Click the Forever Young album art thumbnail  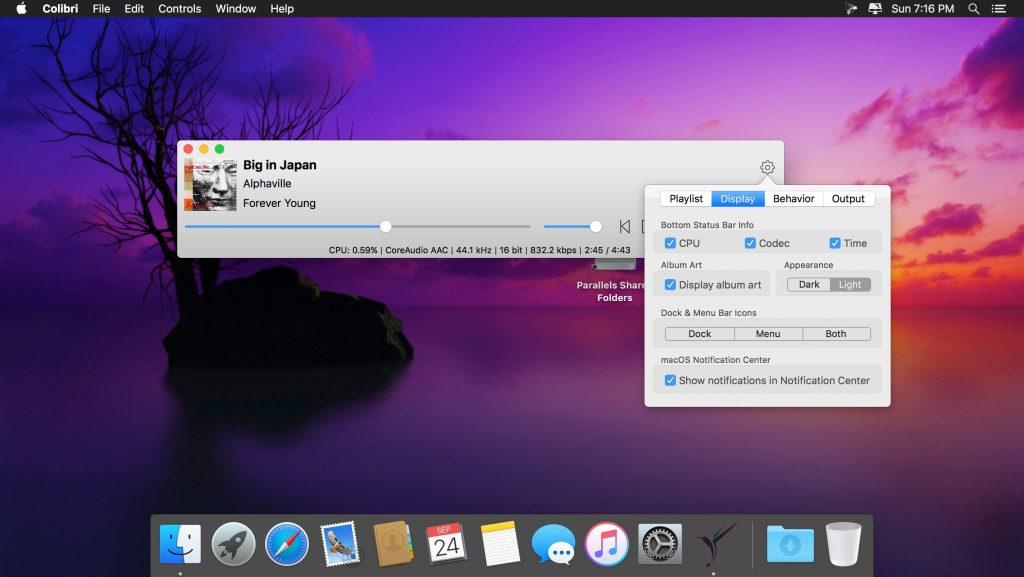click(x=210, y=185)
